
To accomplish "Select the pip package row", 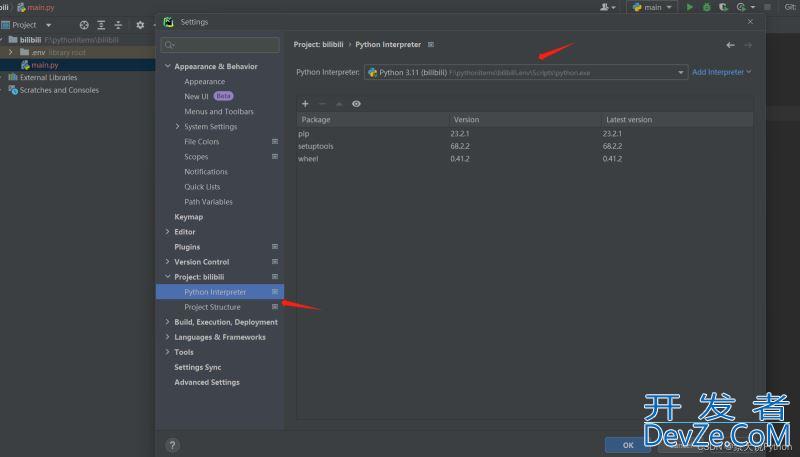I will click(x=524, y=134).
